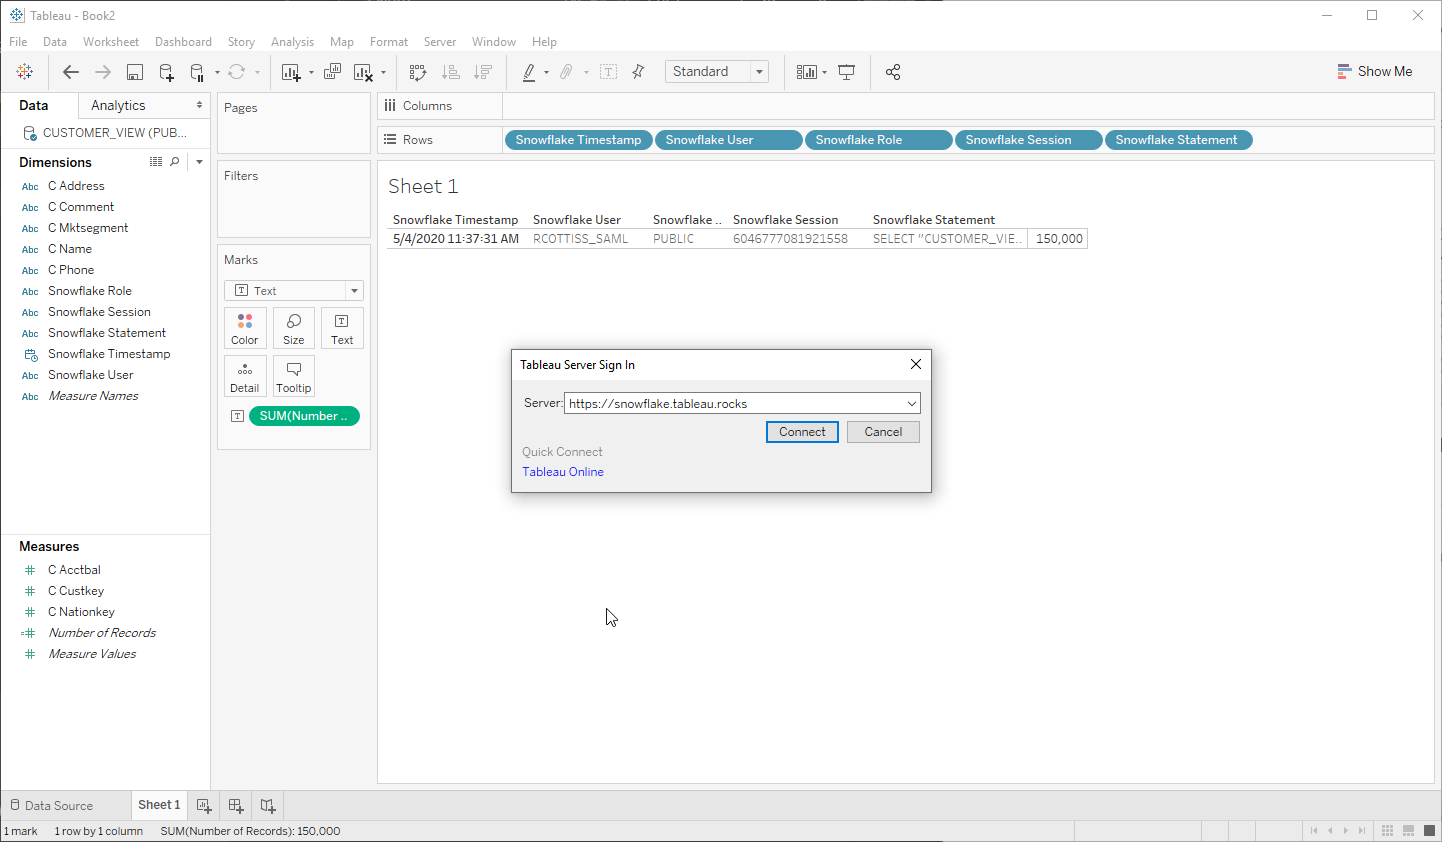Viewport: 1442px width, 842px height.
Task: Click the CUSTOMER_VIEW data source entry
Action: pyautogui.click(x=105, y=133)
